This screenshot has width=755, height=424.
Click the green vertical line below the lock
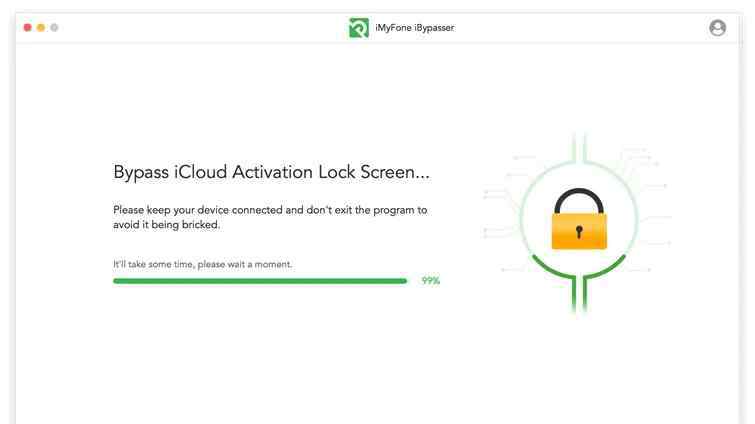click(x=574, y=295)
